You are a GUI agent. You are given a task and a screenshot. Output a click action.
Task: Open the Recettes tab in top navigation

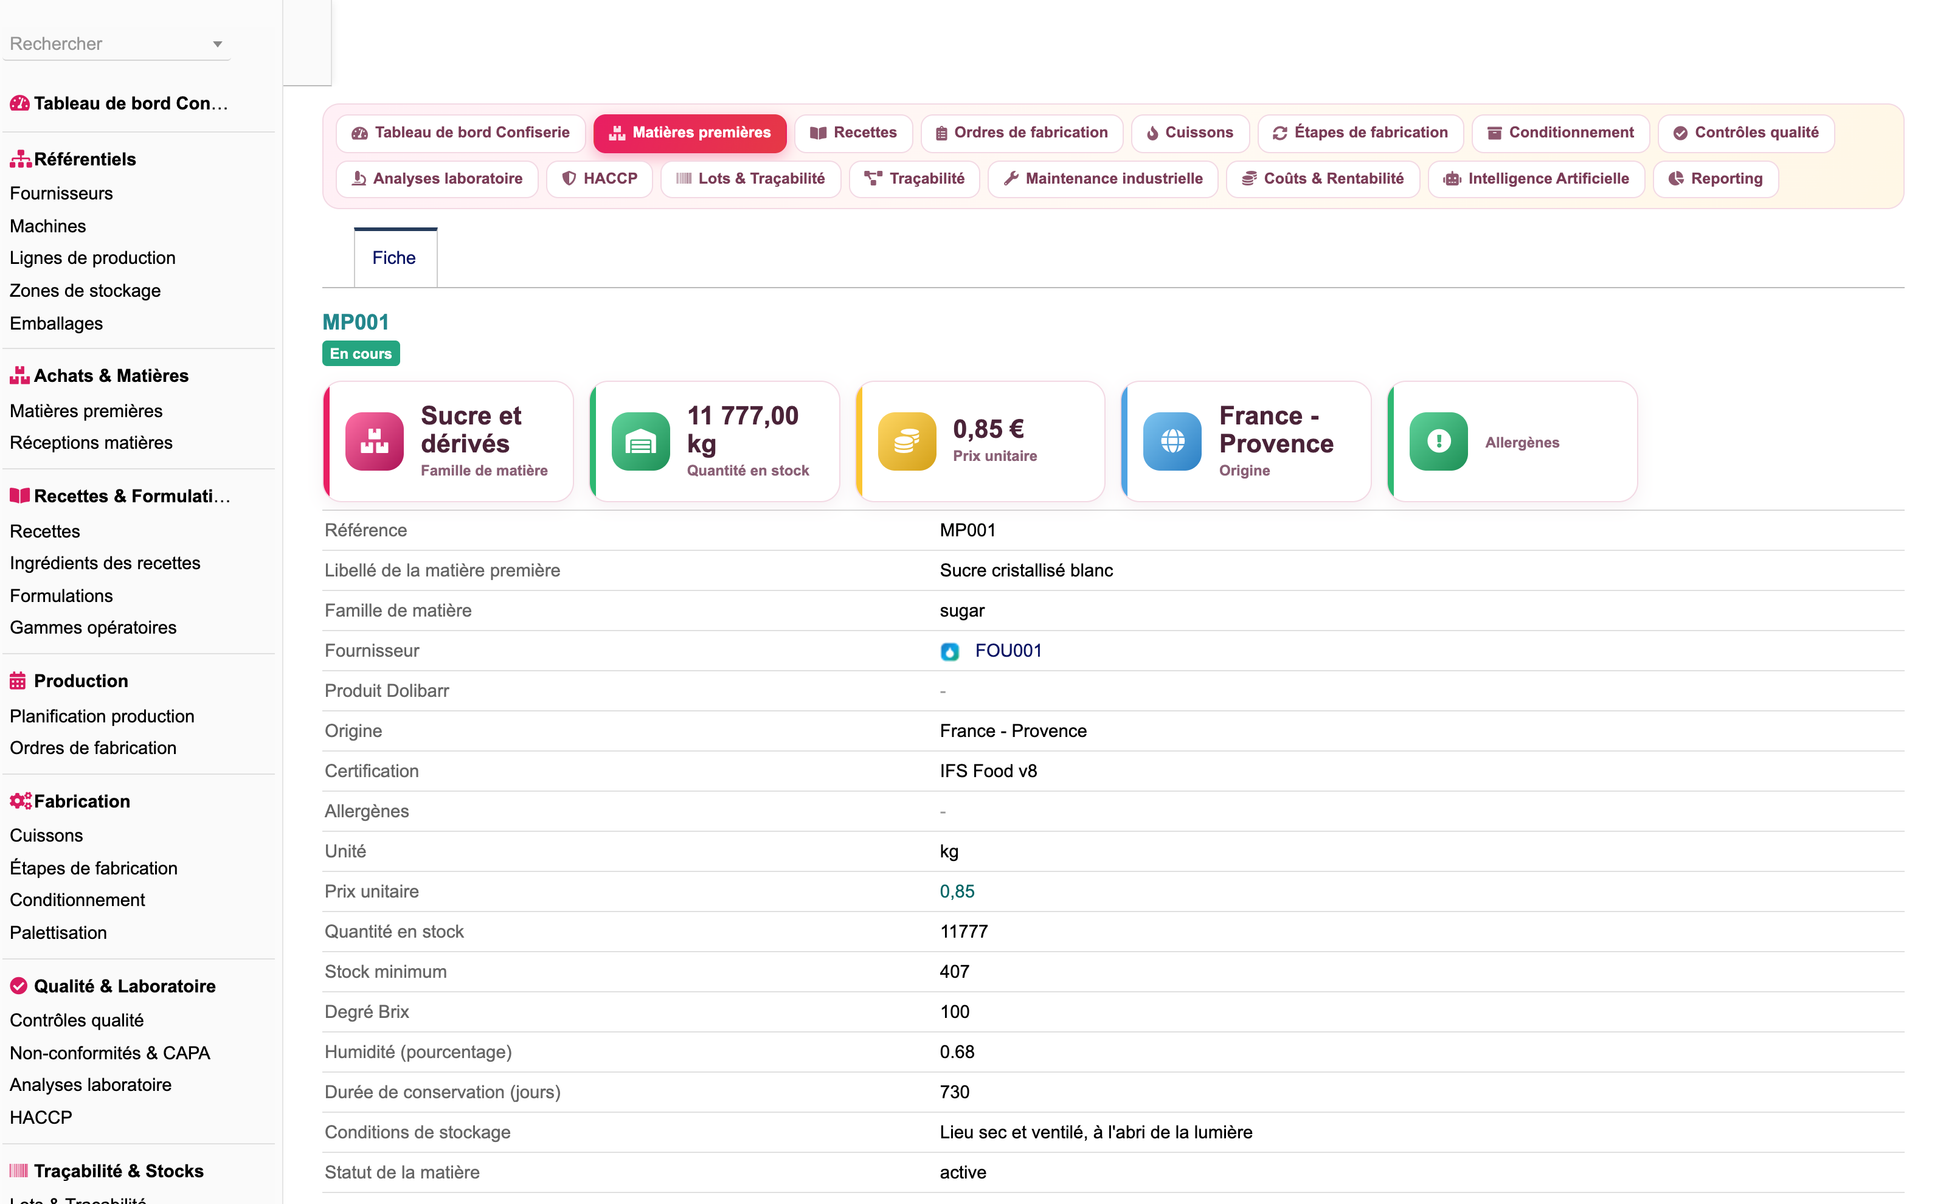point(853,133)
